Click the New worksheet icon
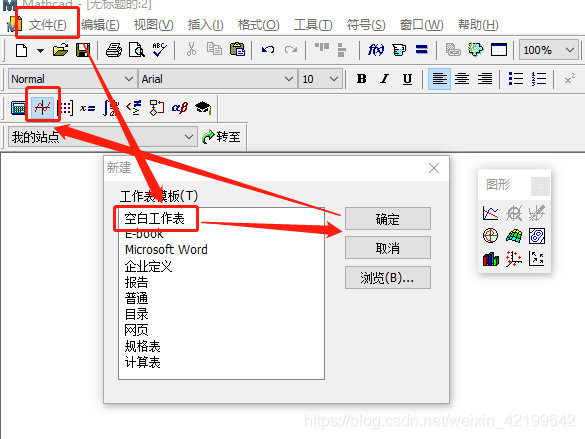The width and height of the screenshot is (585, 439). pos(21,50)
